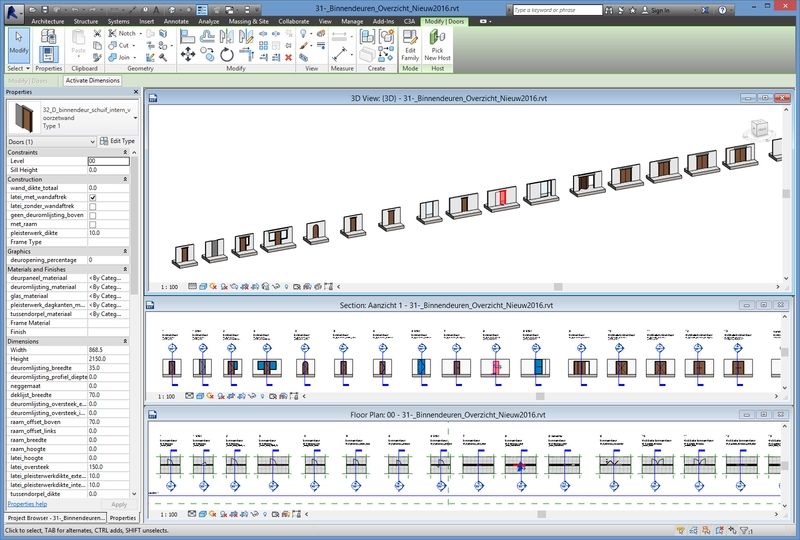Image resolution: width=800 pixels, height=540 pixels.
Task: Uncheck the latei_met_wandaftrek checkbox
Action: [x=92, y=197]
